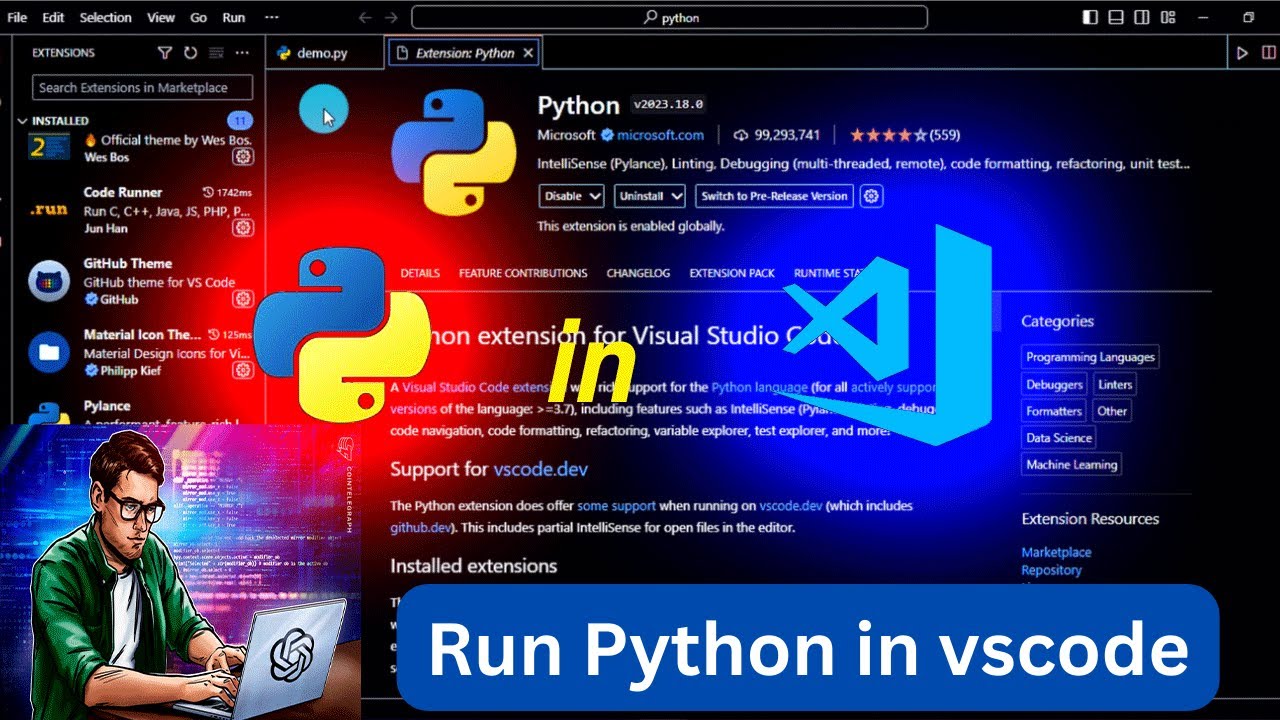
Task: Open the Marketplace resource link
Action: coord(1056,552)
